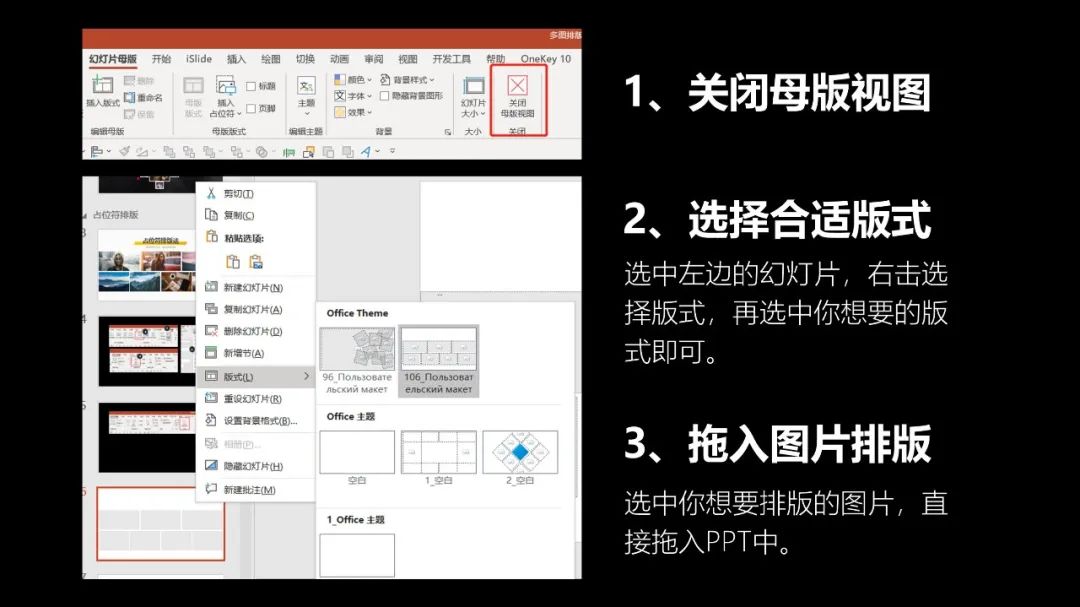Select 剪切 (Cut) scissors in context menu
The width and height of the screenshot is (1080, 607).
[x=211, y=193]
